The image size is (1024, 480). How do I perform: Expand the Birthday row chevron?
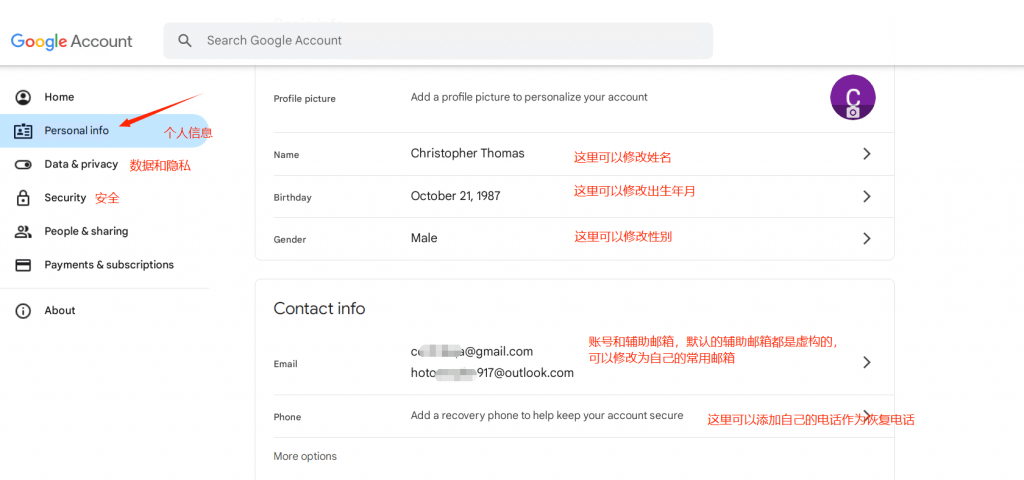tap(867, 197)
